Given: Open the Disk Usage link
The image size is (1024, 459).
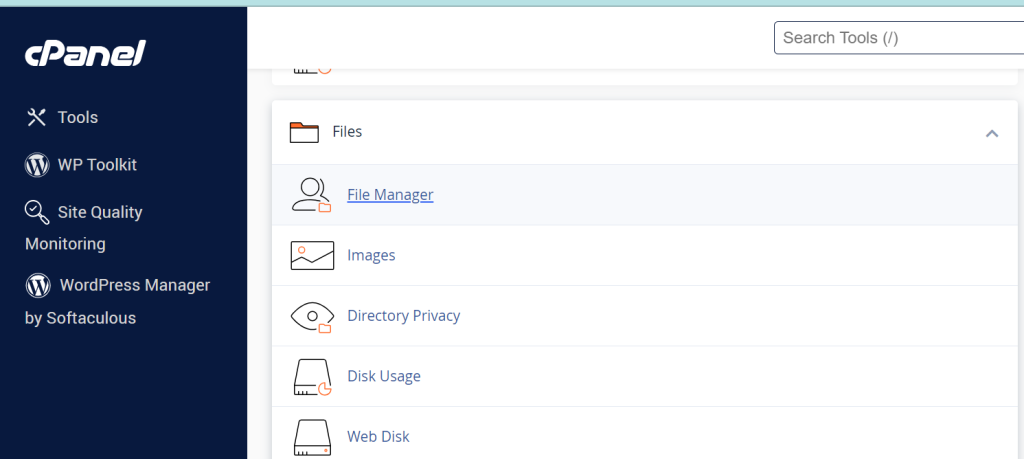Looking at the screenshot, I should 383,376.
